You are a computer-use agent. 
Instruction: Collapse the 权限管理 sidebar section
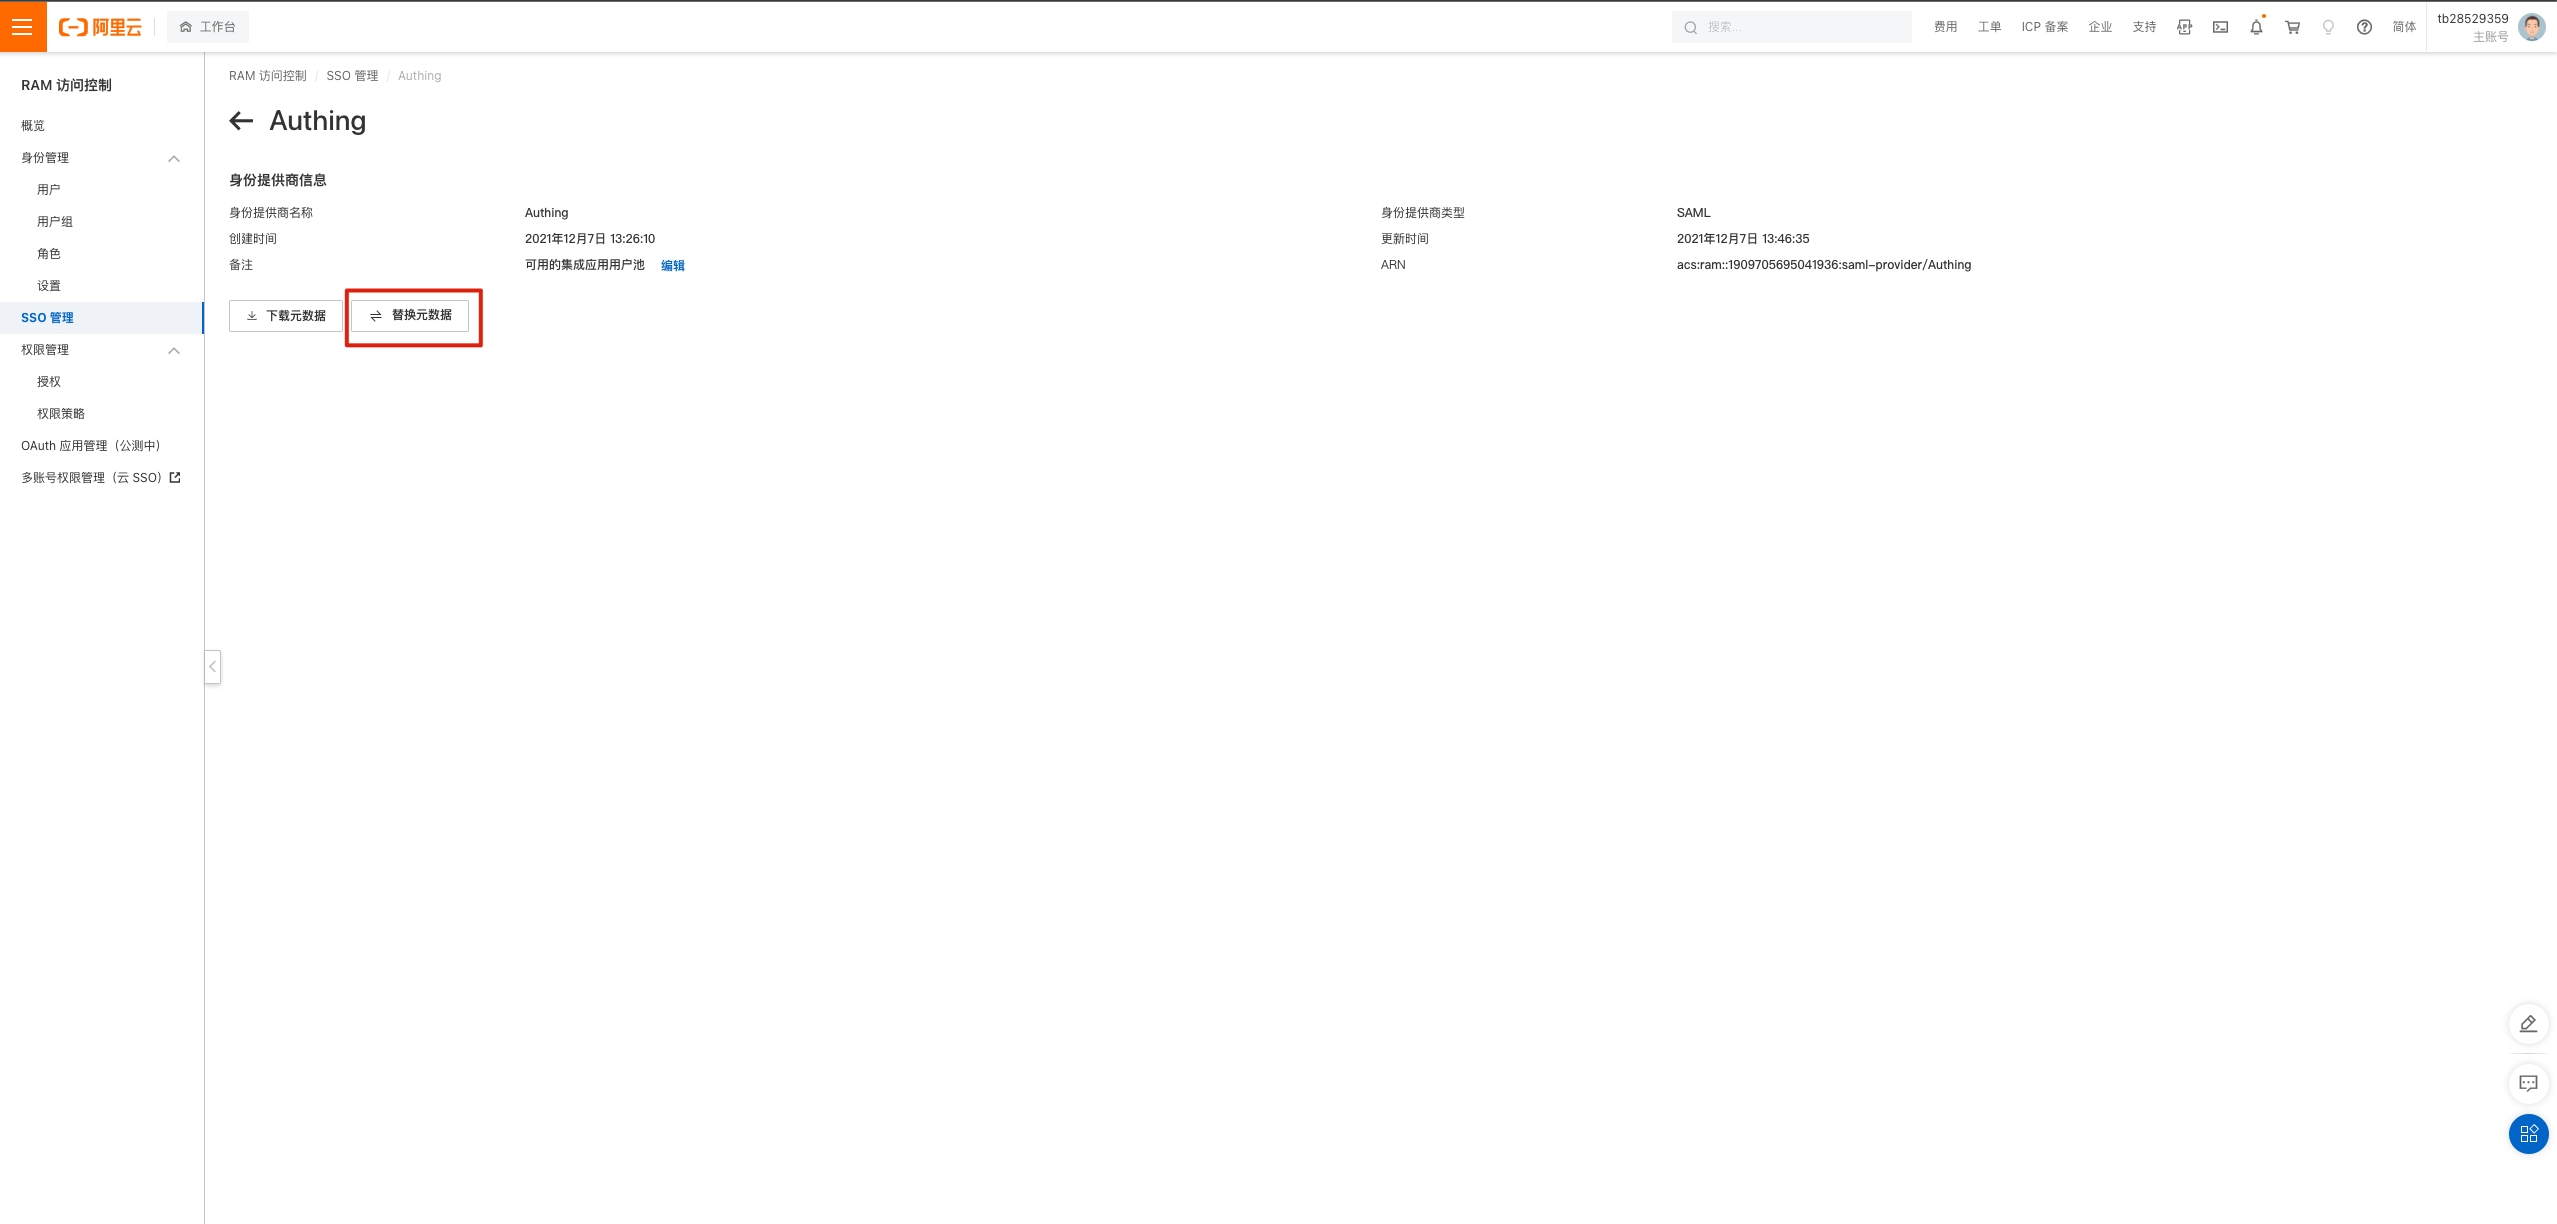pos(174,350)
